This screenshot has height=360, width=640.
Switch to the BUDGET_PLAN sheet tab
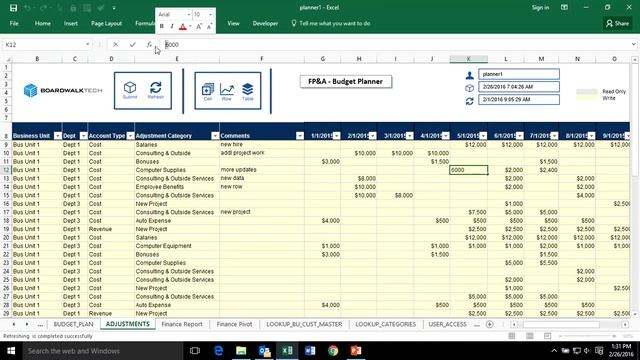[x=73, y=324]
